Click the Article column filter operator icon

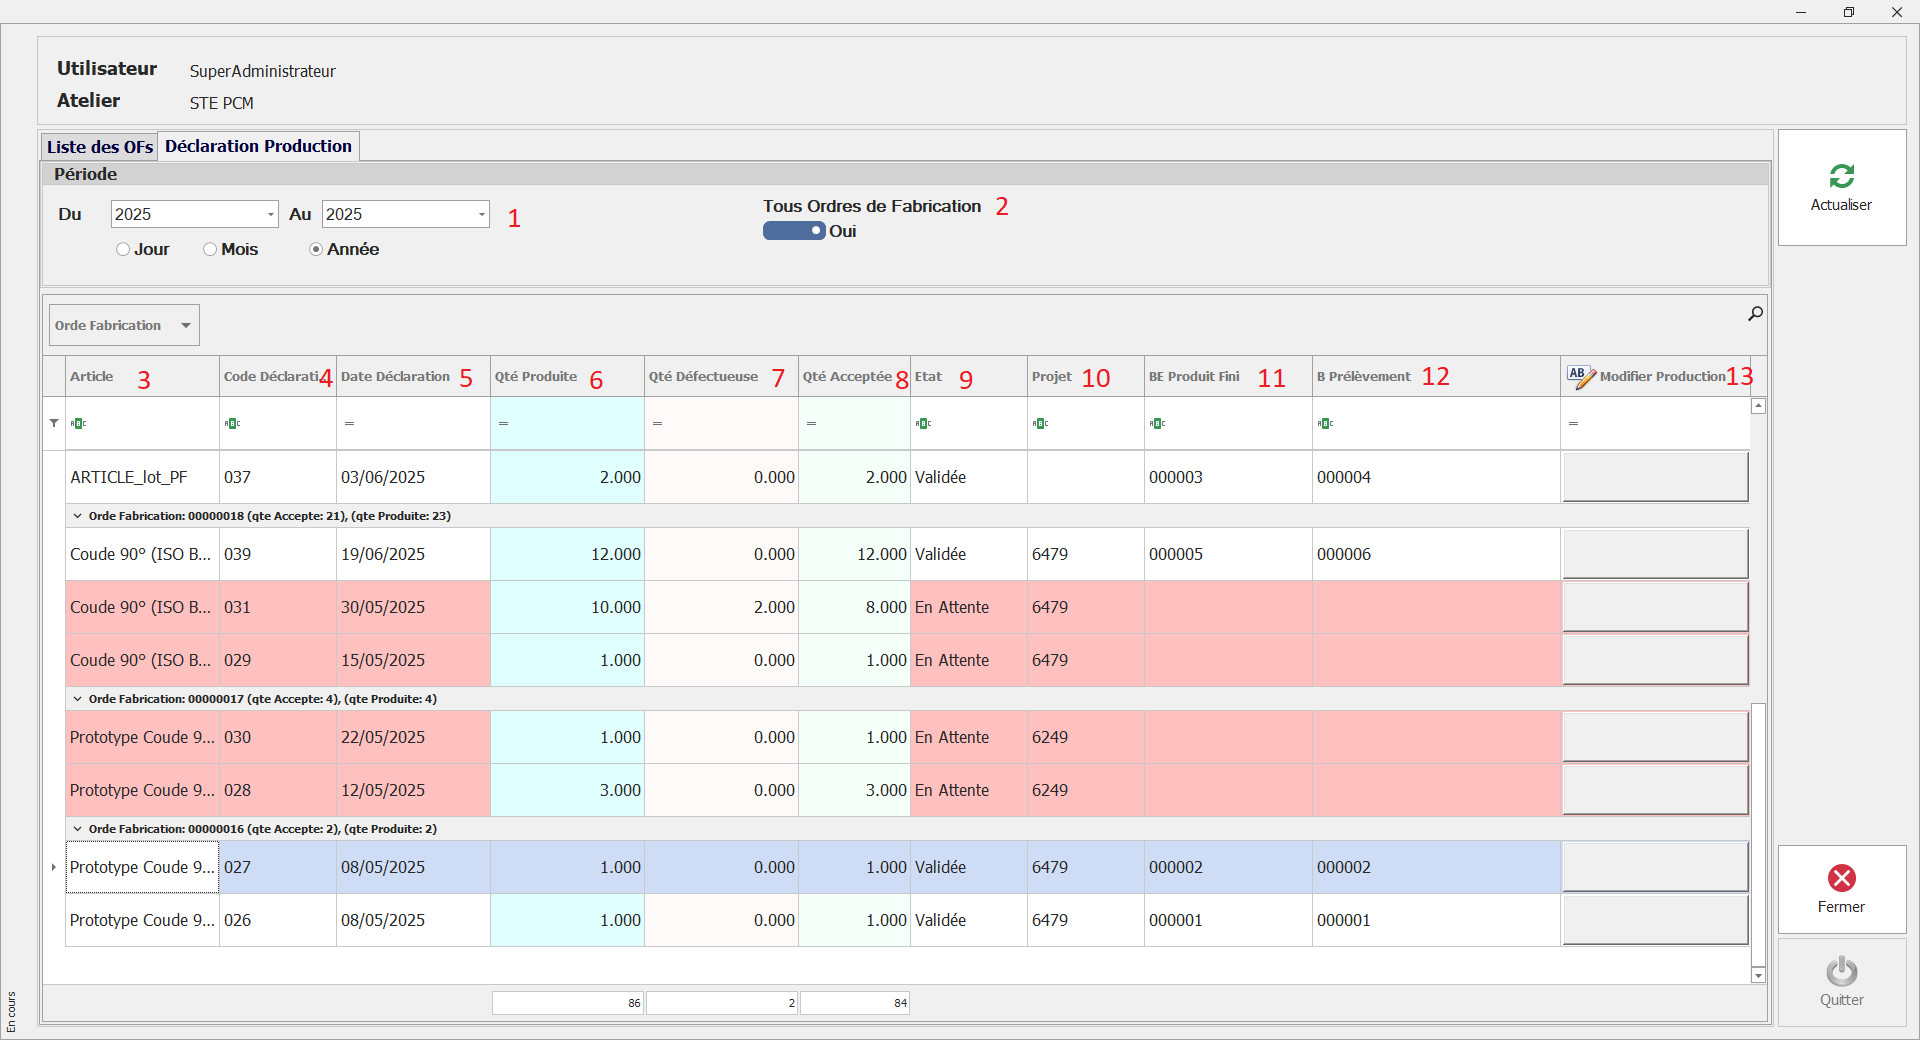78,424
